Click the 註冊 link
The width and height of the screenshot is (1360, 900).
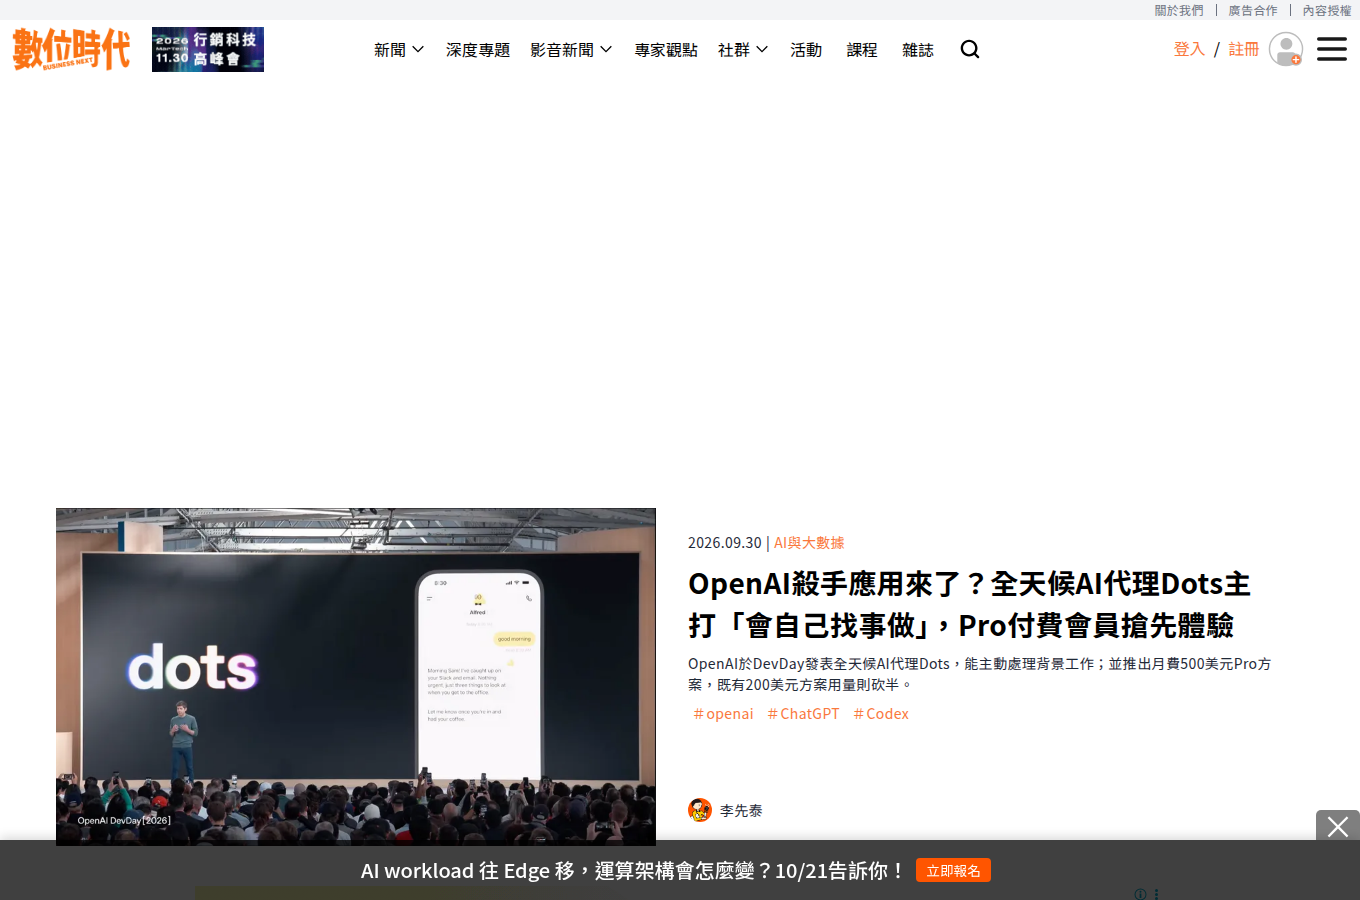(x=1244, y=49)
